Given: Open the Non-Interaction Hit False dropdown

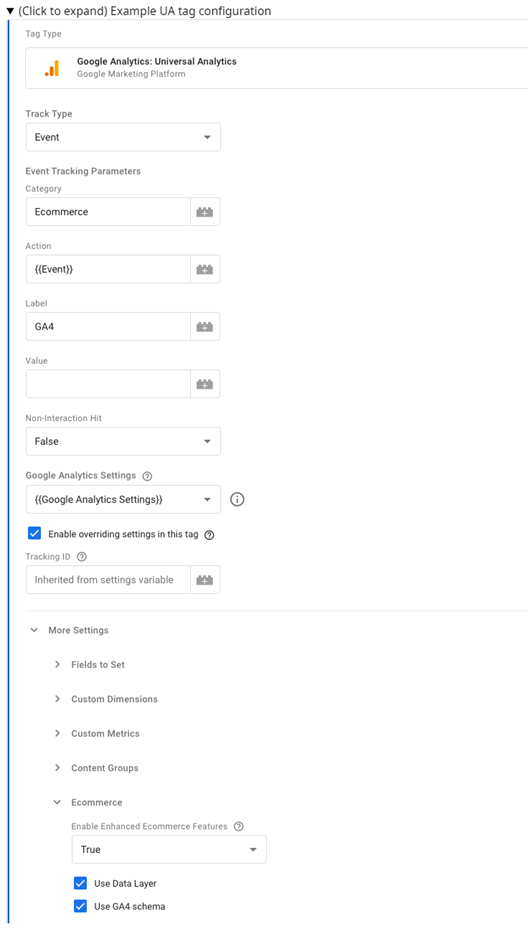Looking at the screenshot, I should (x=123, y=441).
